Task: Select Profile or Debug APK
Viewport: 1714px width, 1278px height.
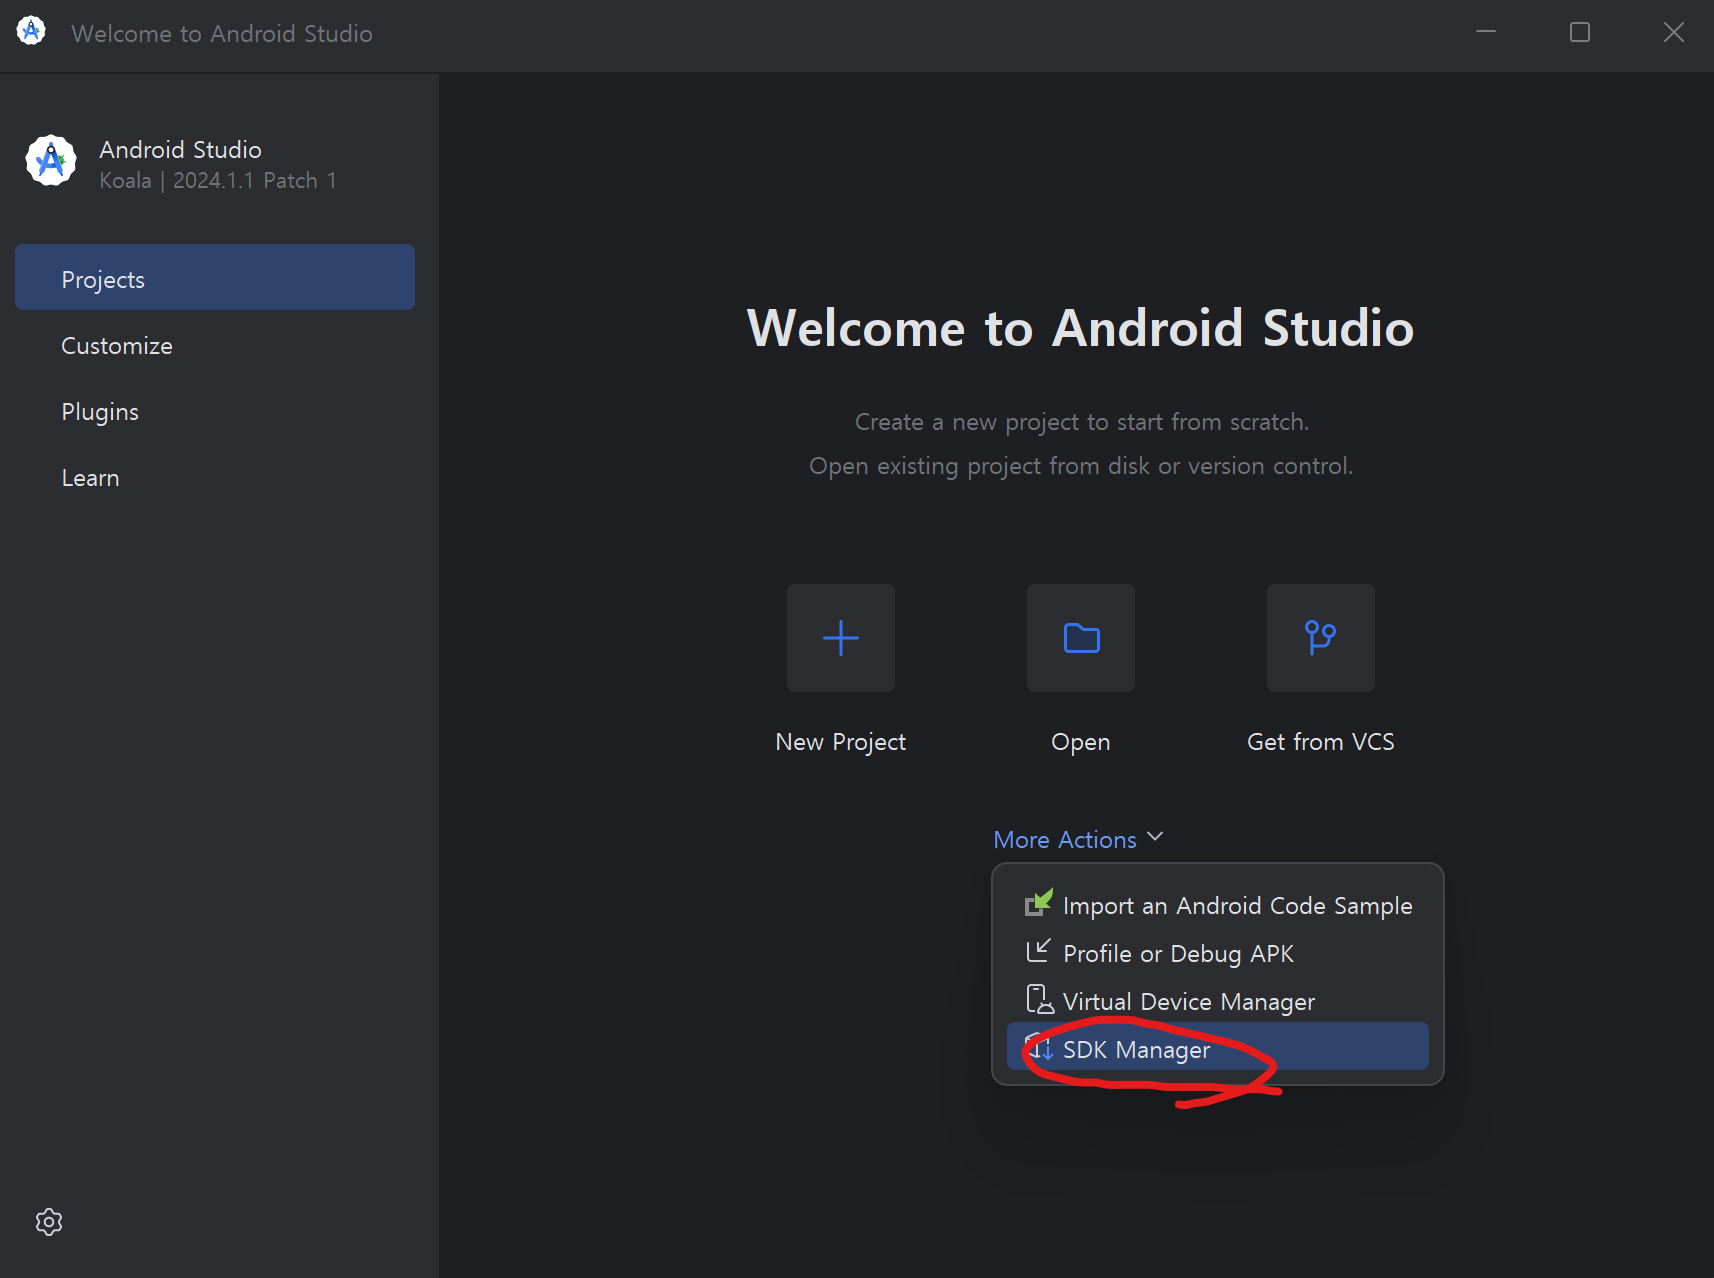Action: click(1218, 954)
